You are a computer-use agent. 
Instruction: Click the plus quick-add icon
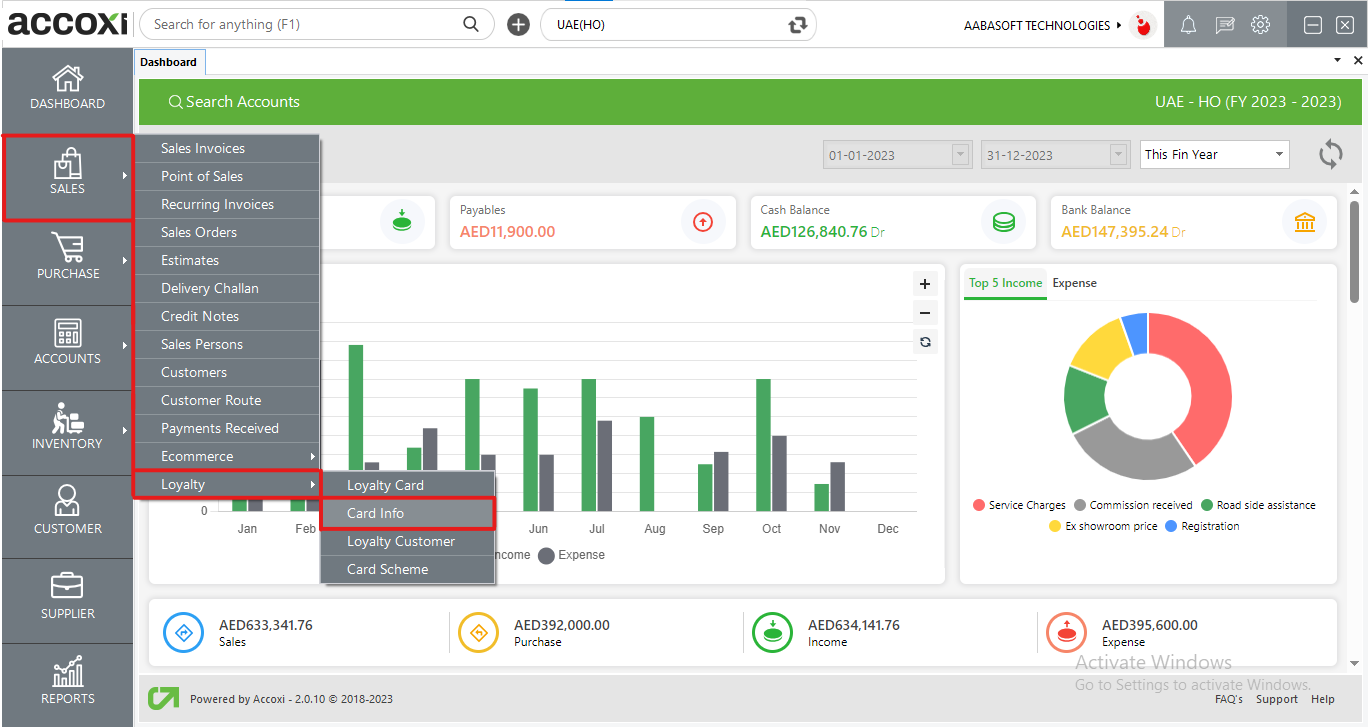pos(518,25)
